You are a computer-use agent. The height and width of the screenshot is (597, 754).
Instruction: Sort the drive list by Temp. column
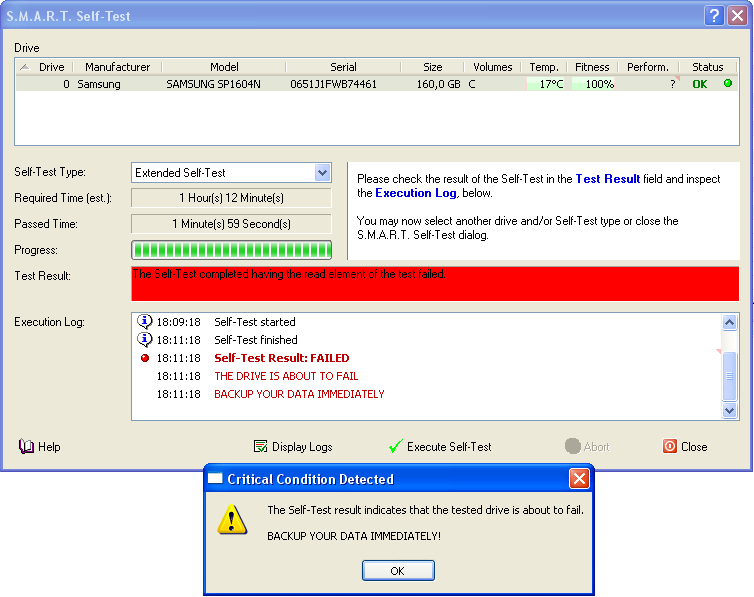[x=544, y=67]
